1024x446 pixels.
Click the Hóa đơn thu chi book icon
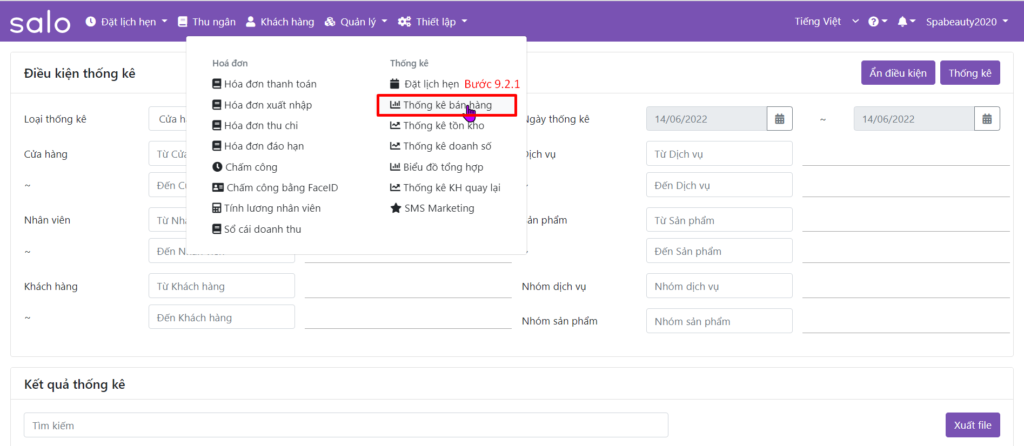217,125
